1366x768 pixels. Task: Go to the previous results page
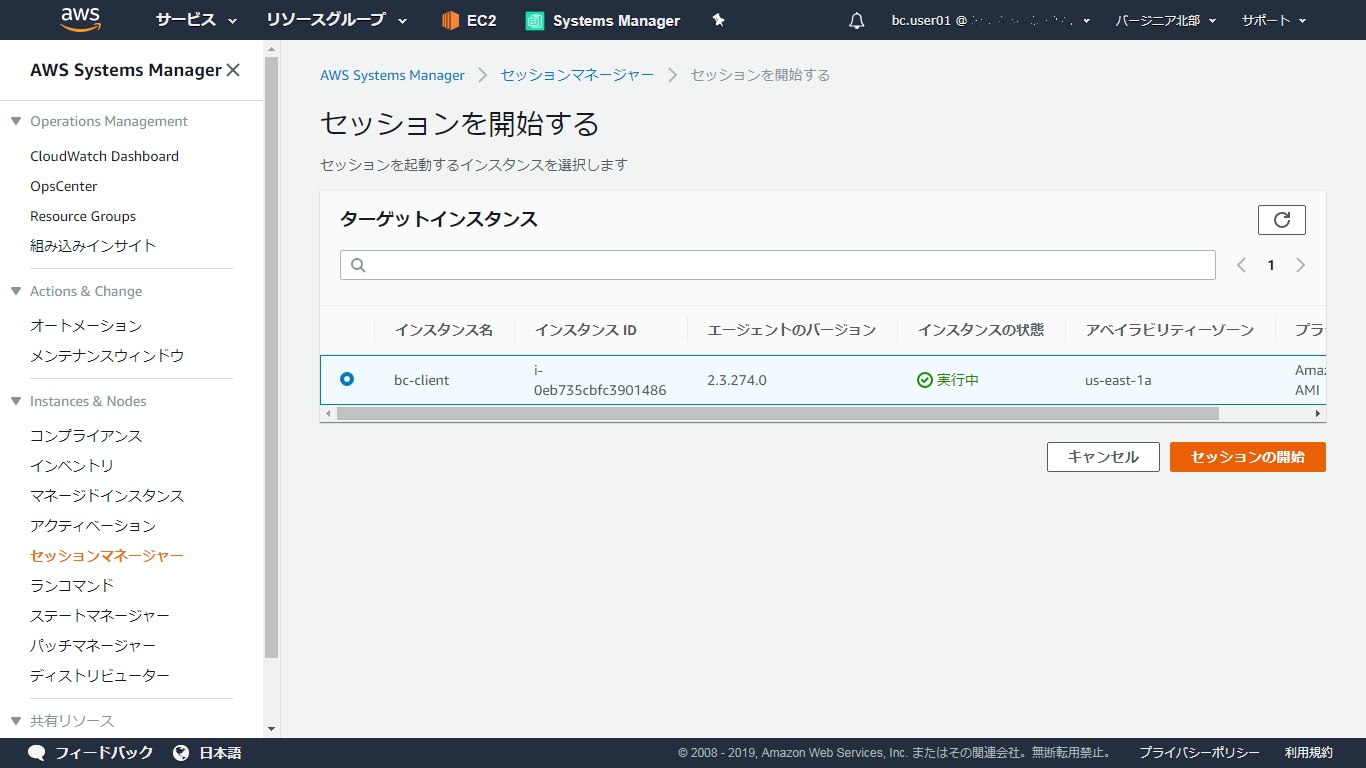click(x=1241, y=265)
